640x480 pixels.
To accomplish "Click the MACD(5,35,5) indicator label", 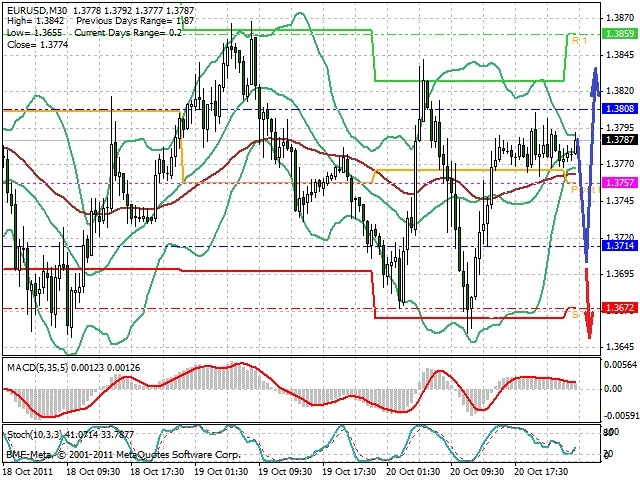I will coord(38,368).
